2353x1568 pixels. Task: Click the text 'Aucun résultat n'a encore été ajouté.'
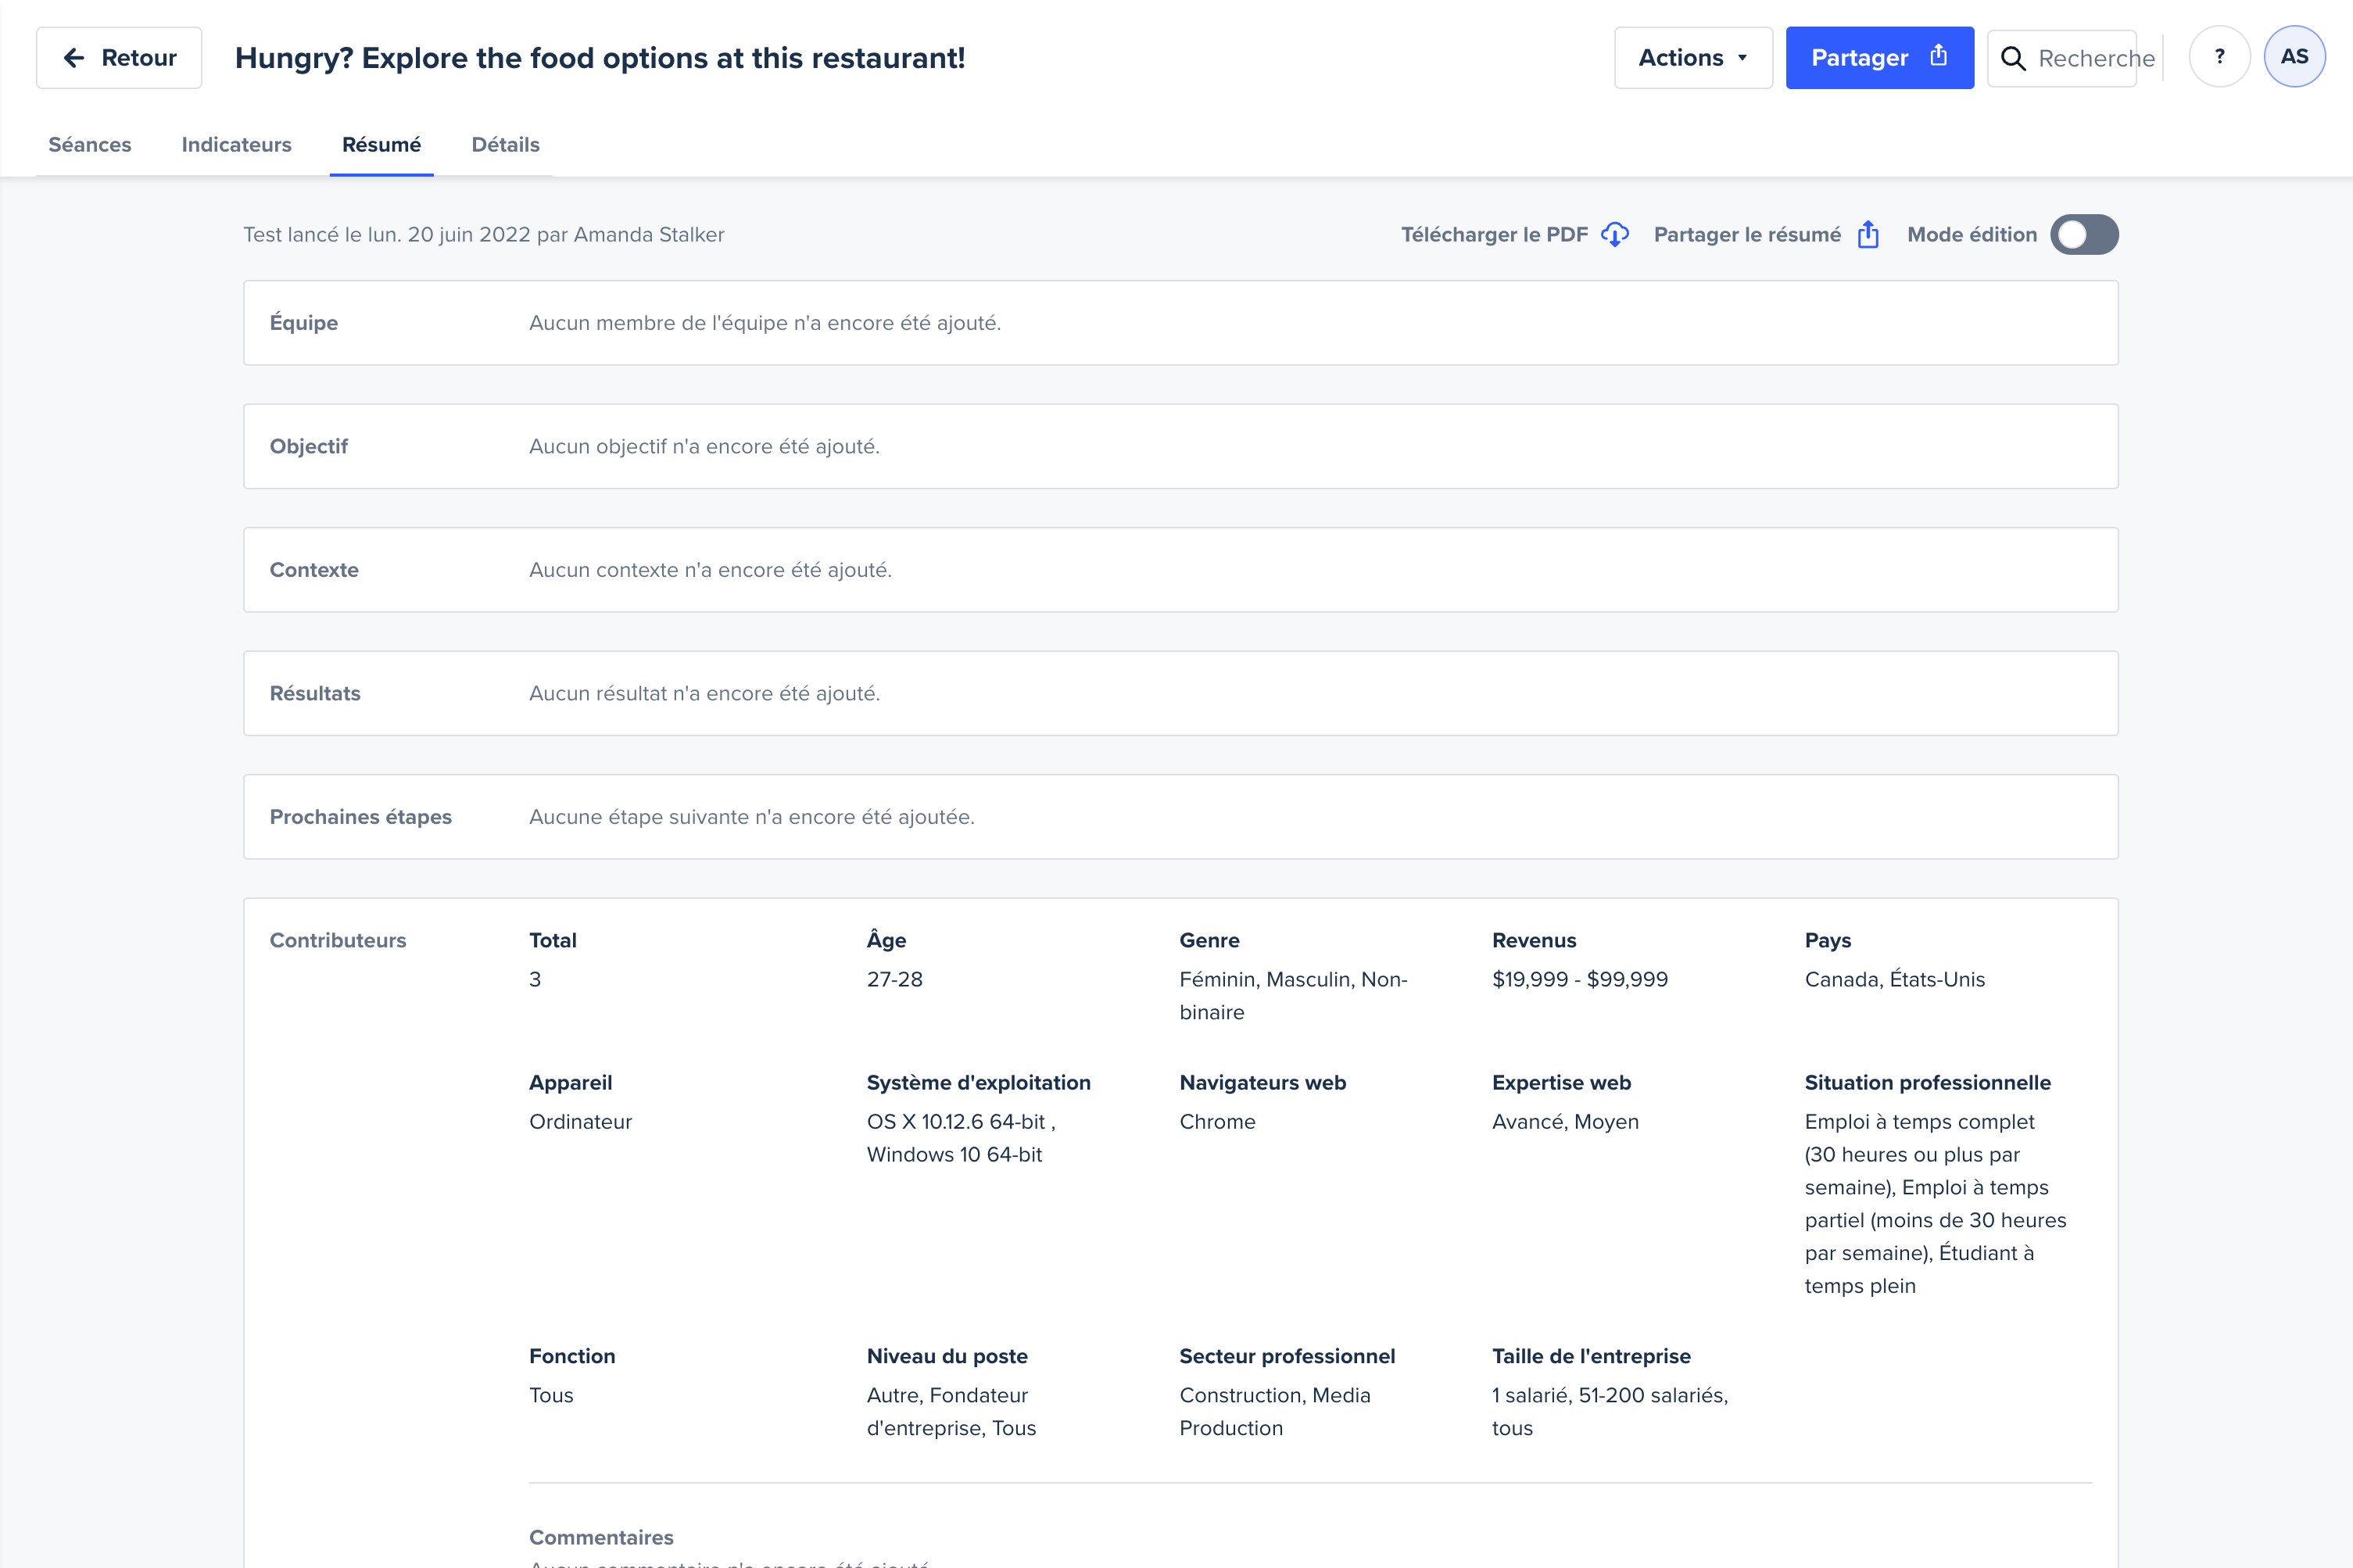(x=704, y=694)
